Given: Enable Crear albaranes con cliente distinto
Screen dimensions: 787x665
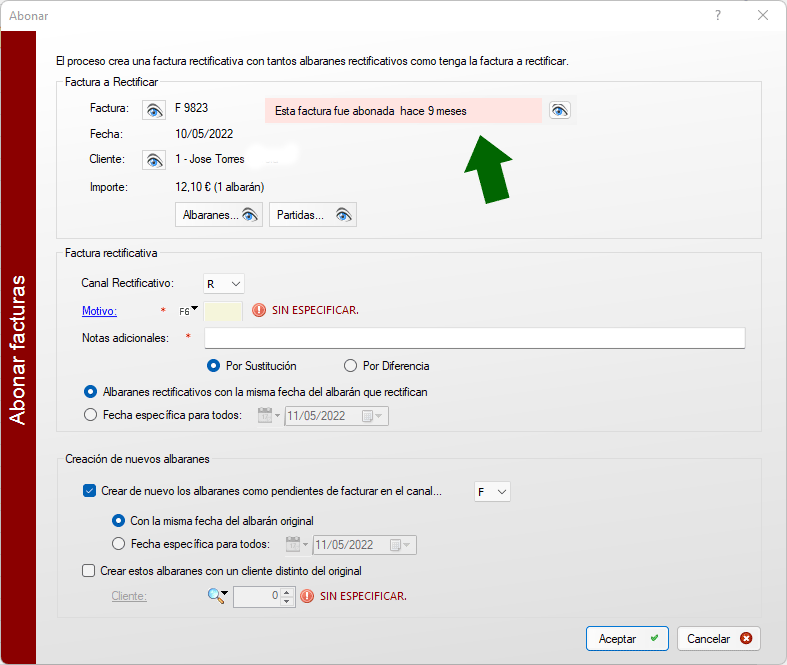Looking at the screenshot, I should pos(89,571).
